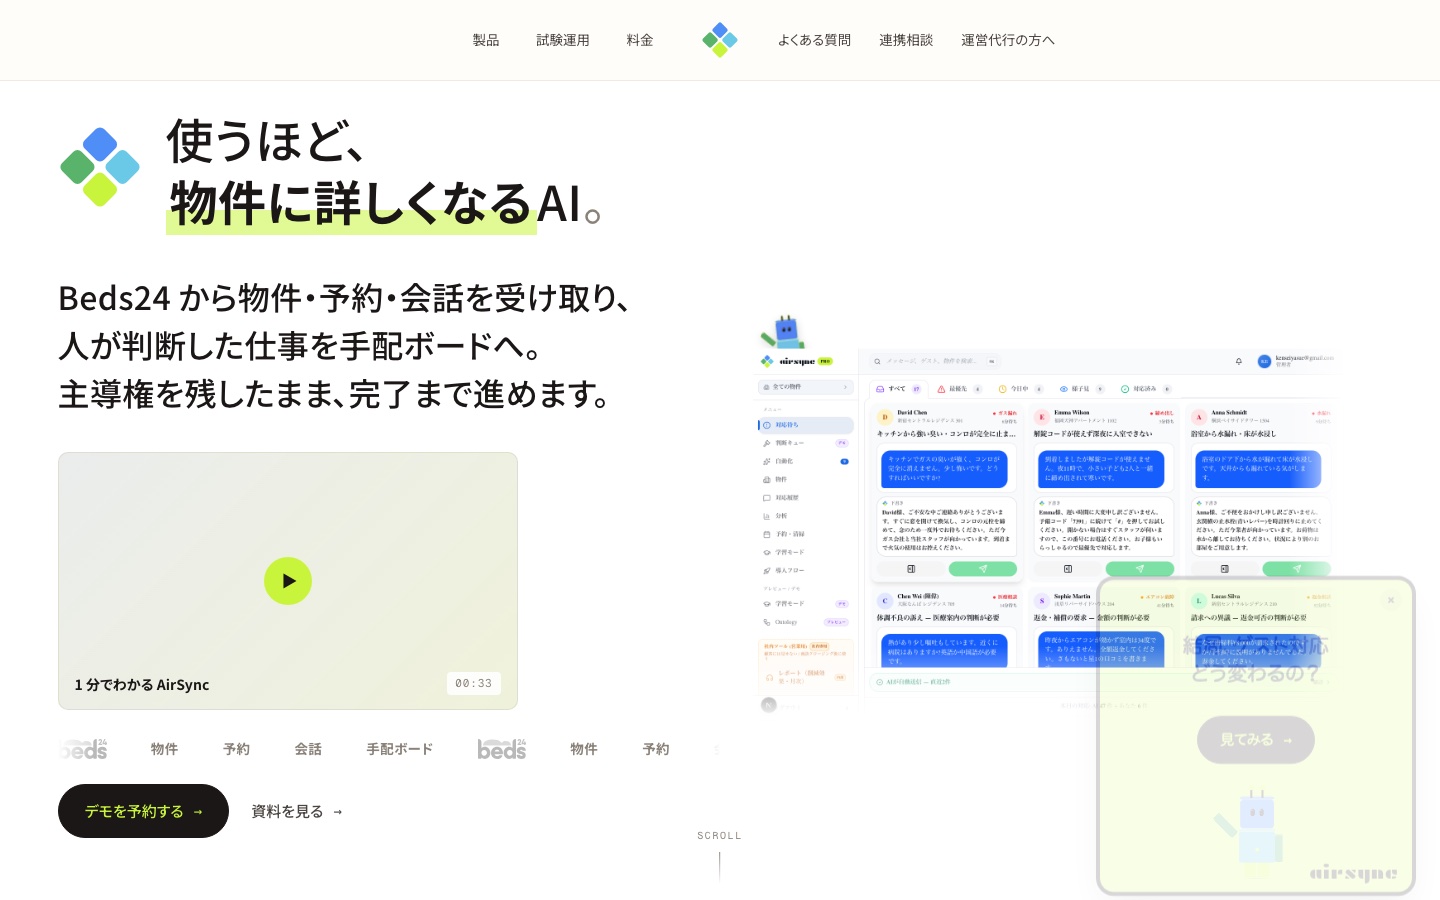Screen dimensions: 1440x900
Task: Go to 試験運用 in the navigation bar
Action: pyautogui.click(x=563, y=40)
